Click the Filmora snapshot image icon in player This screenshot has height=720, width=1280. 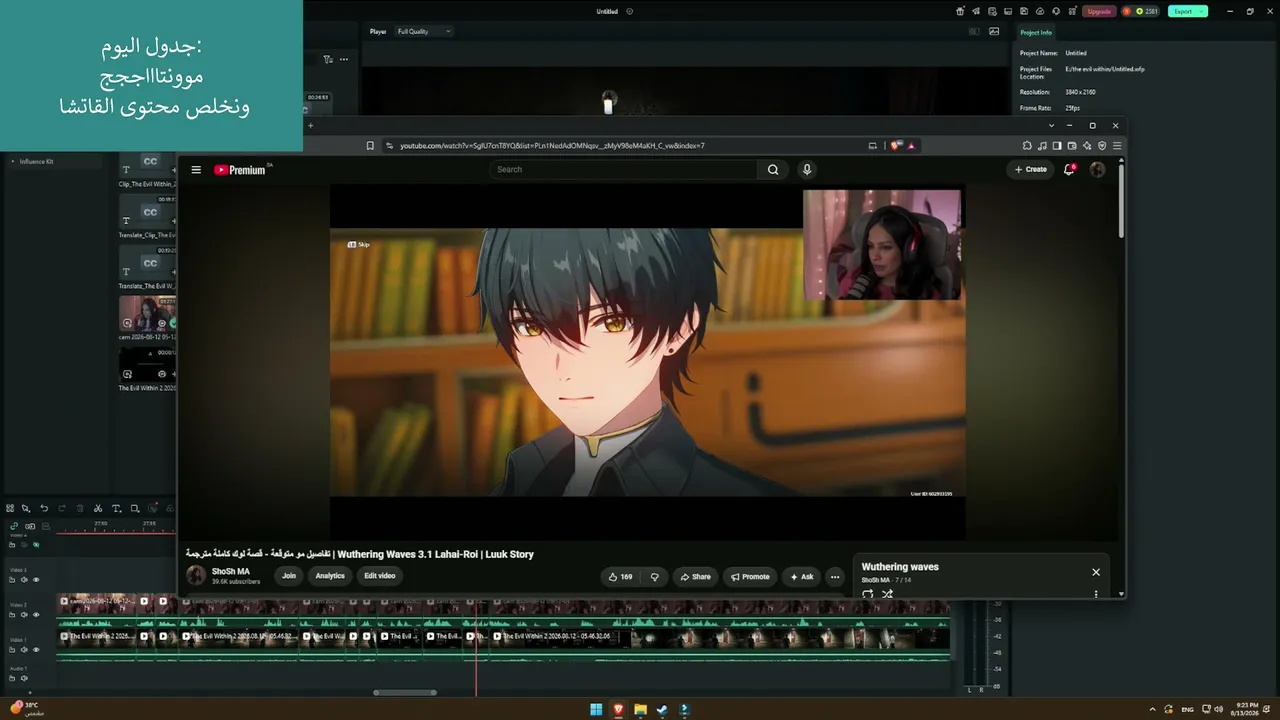tap(994, 32)
